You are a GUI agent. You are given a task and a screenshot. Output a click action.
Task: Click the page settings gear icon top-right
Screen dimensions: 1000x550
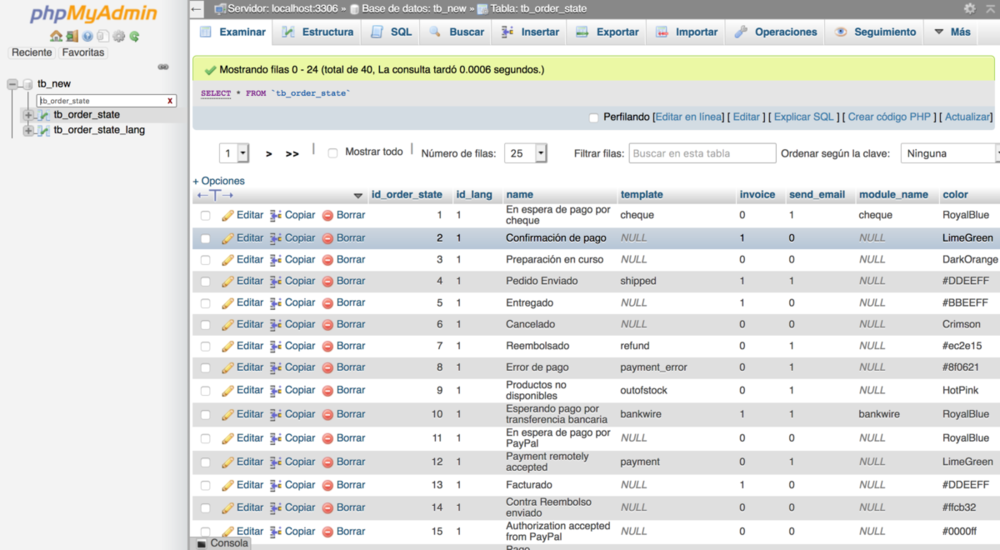(x=969, y=8)
